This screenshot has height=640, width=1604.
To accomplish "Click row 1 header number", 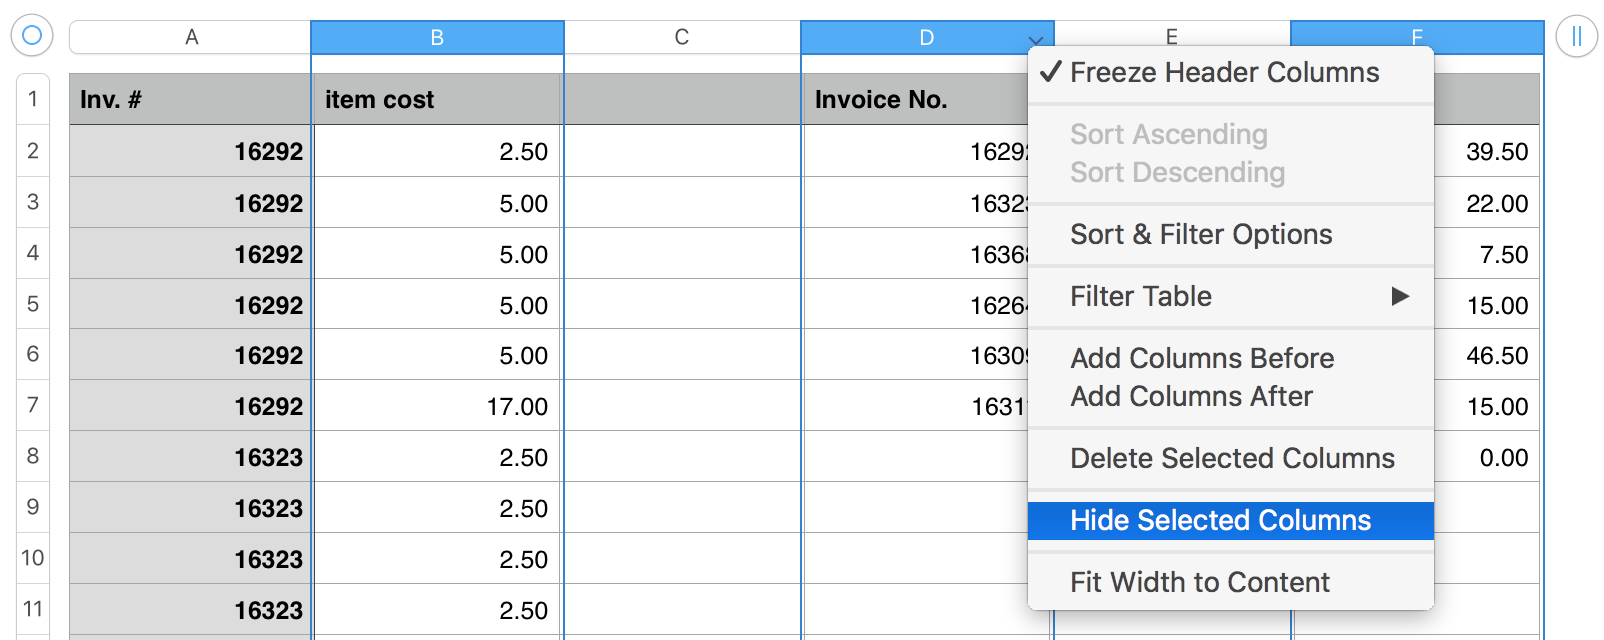I will coord(33,98).
